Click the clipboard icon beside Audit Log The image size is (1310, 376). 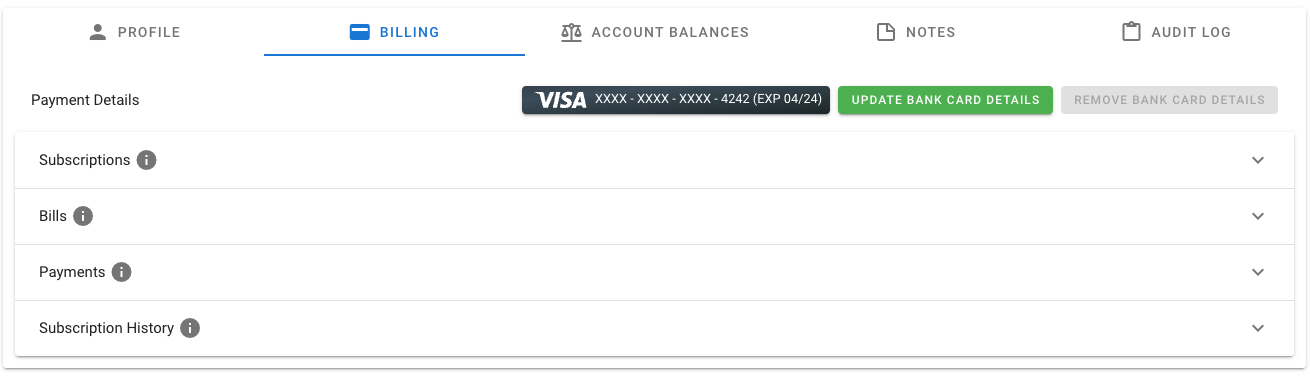click(x=1131, y=32)
